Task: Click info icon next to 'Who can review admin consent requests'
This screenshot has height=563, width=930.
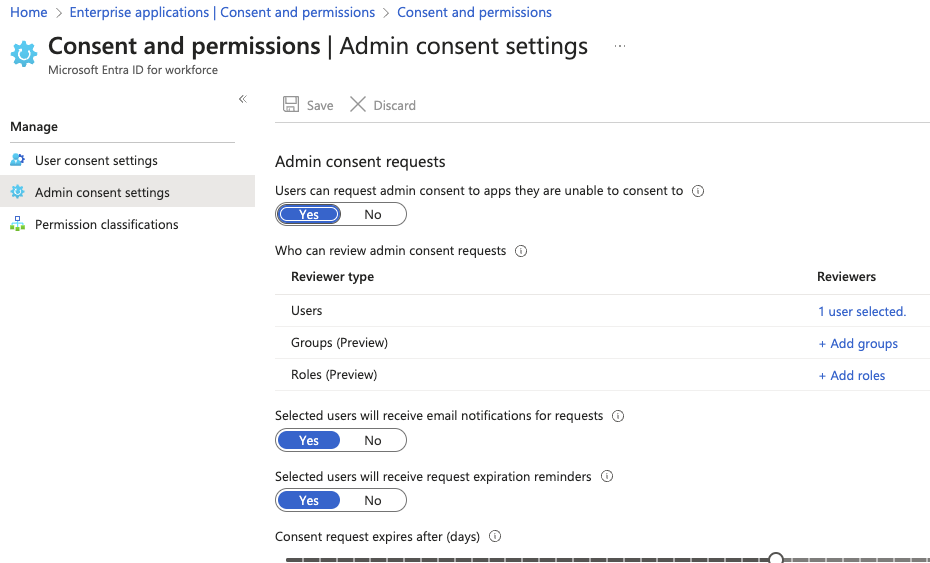Action: coord(521,251)
